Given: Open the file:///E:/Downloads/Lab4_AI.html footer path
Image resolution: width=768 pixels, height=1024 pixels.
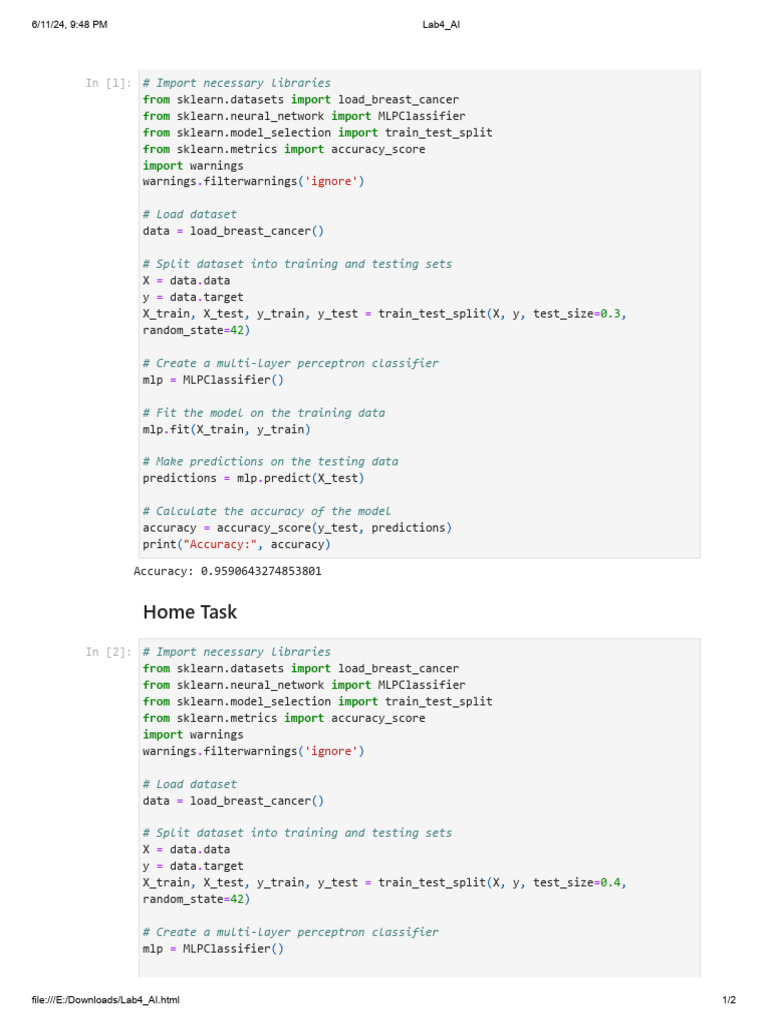Looking at the screenshot, I should click(x=106, y=999).
